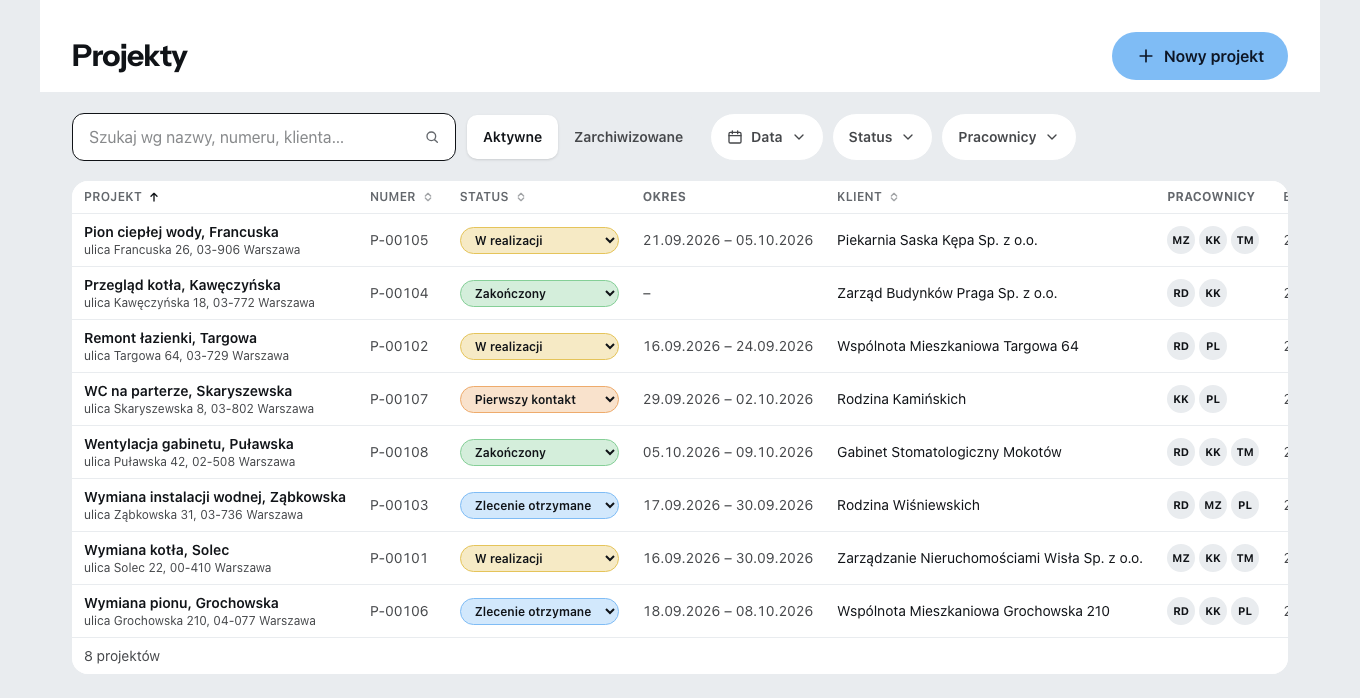
Task: Click RD avatar in Wymiana pionu, Grochowska row
Action: click(x=1181, y=611)
